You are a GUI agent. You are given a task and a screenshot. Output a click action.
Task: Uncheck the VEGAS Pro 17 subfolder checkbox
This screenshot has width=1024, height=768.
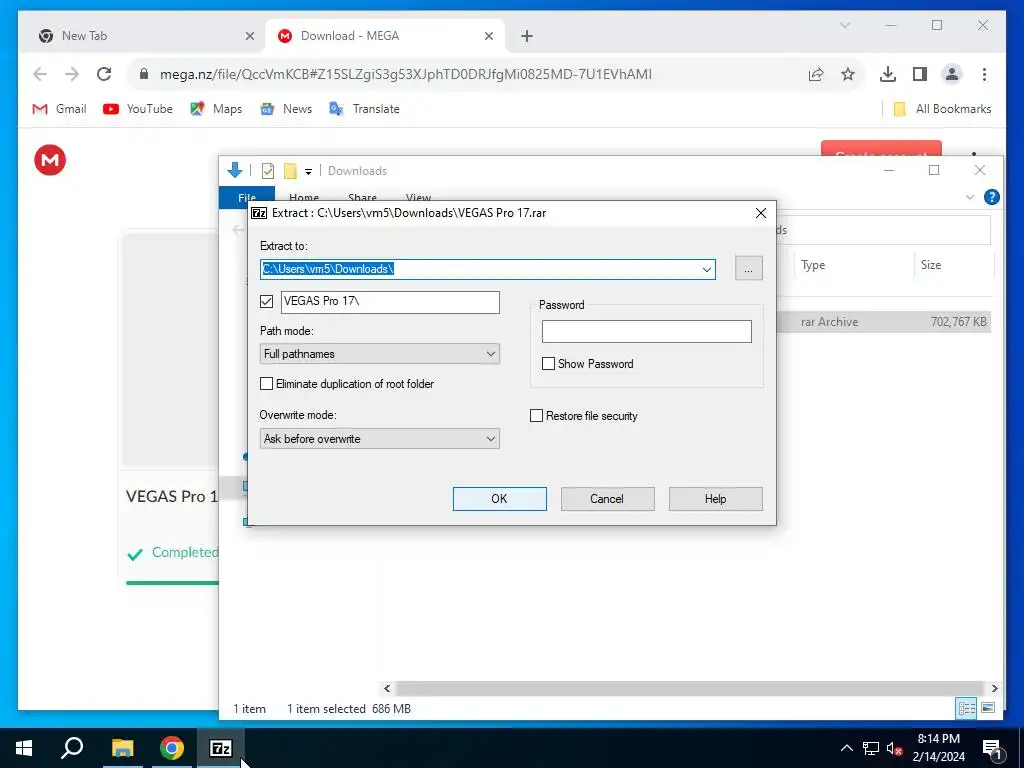(266, 301)
